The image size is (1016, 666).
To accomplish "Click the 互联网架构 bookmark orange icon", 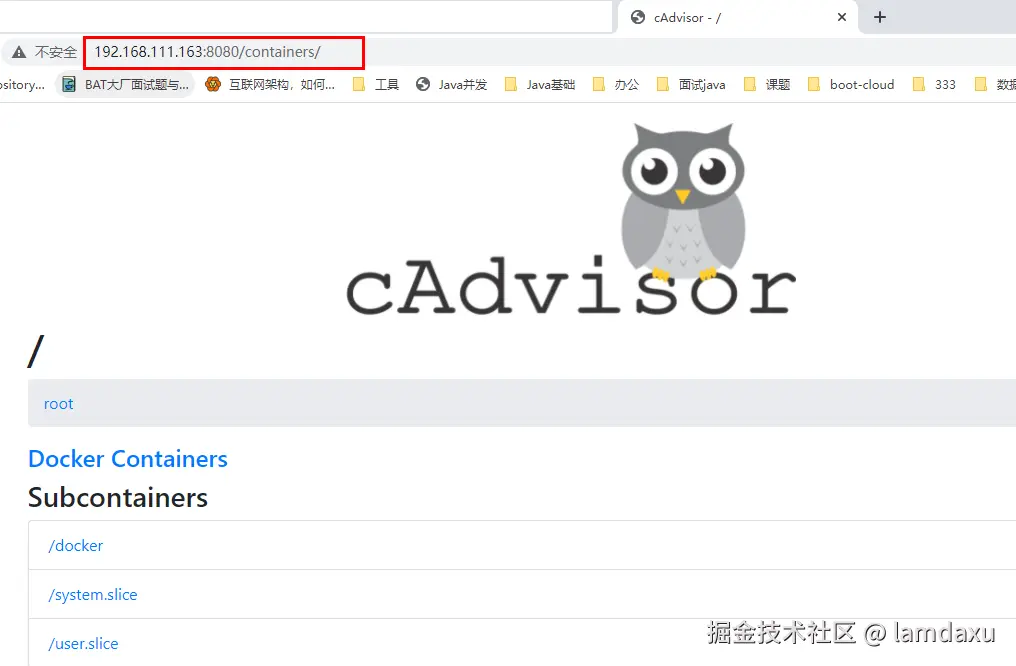I will (213, 84).
